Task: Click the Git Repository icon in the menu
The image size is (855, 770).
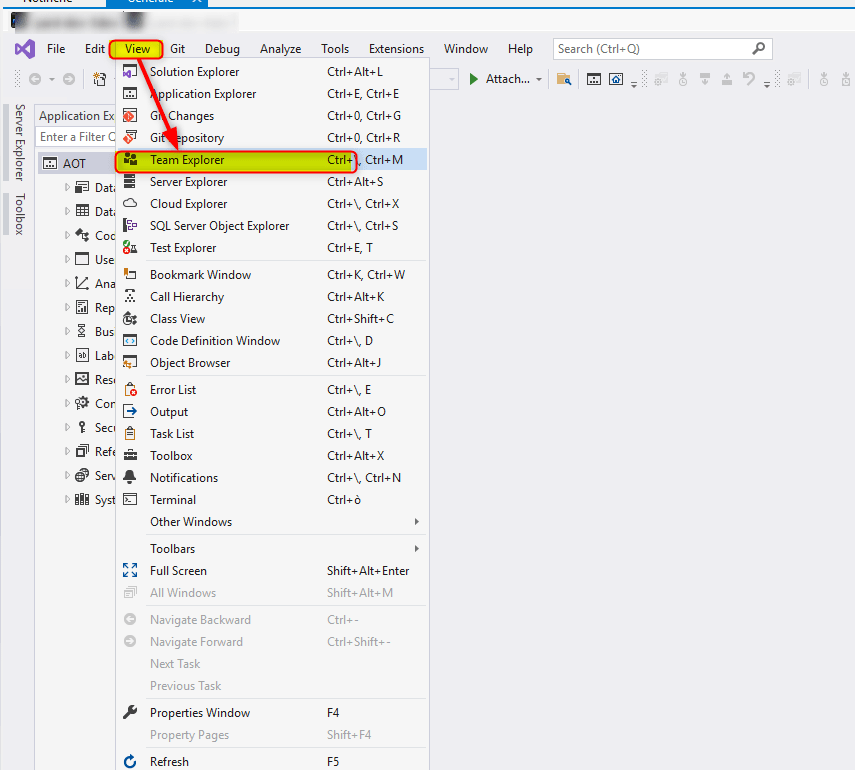Action: (x=130, y=138)
